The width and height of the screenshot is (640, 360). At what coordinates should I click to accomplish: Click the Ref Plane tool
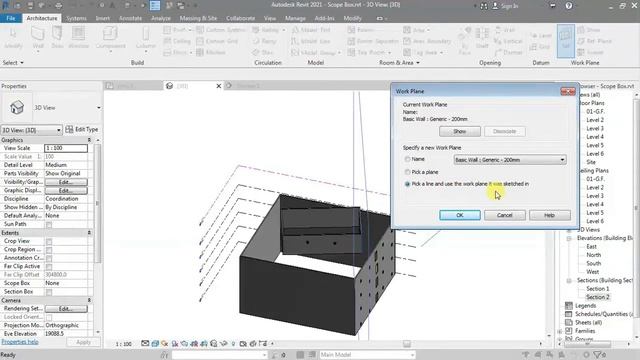click(594, 41)
